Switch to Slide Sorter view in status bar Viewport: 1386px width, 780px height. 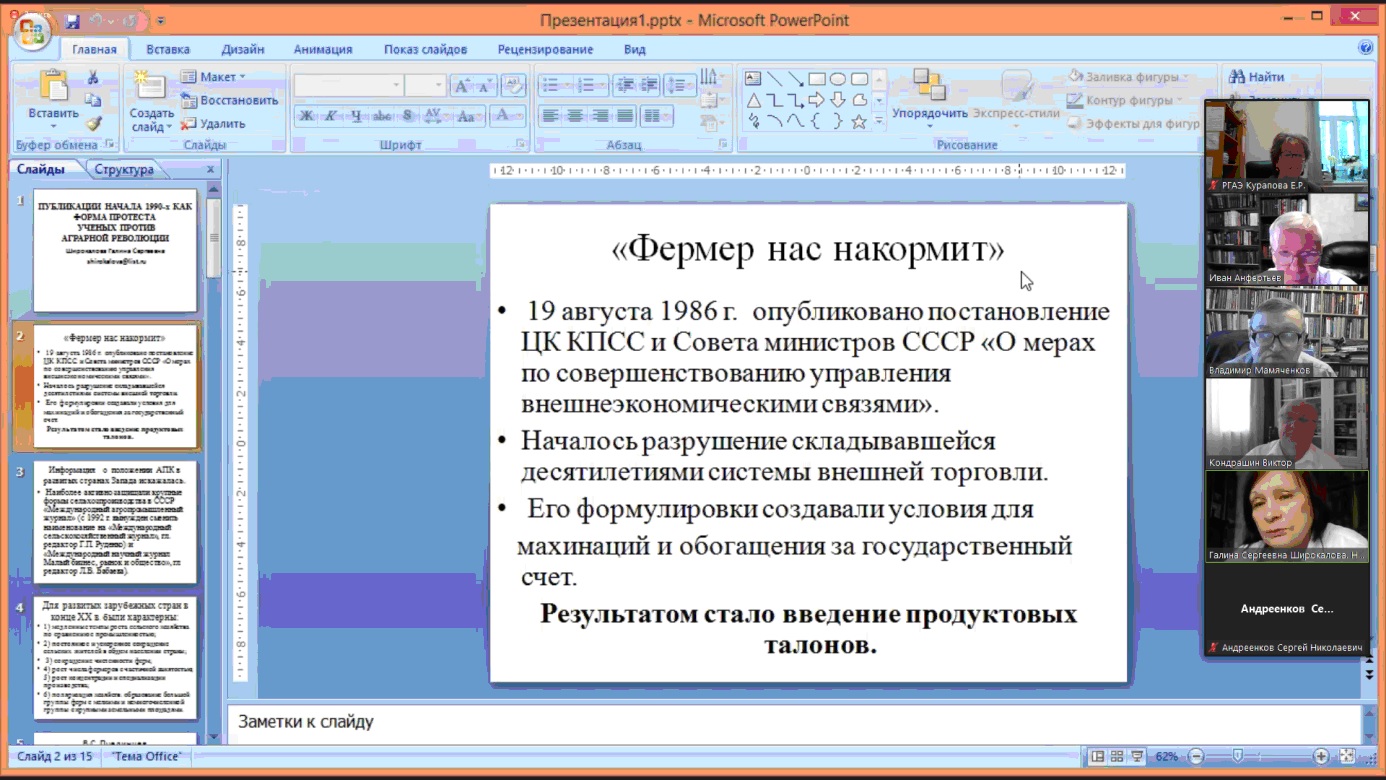tap(1117, 757)
